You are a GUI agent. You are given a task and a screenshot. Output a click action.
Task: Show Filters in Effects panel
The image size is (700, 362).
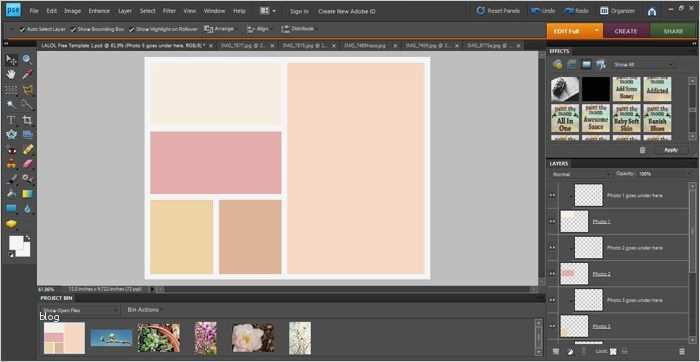(558, 65)
